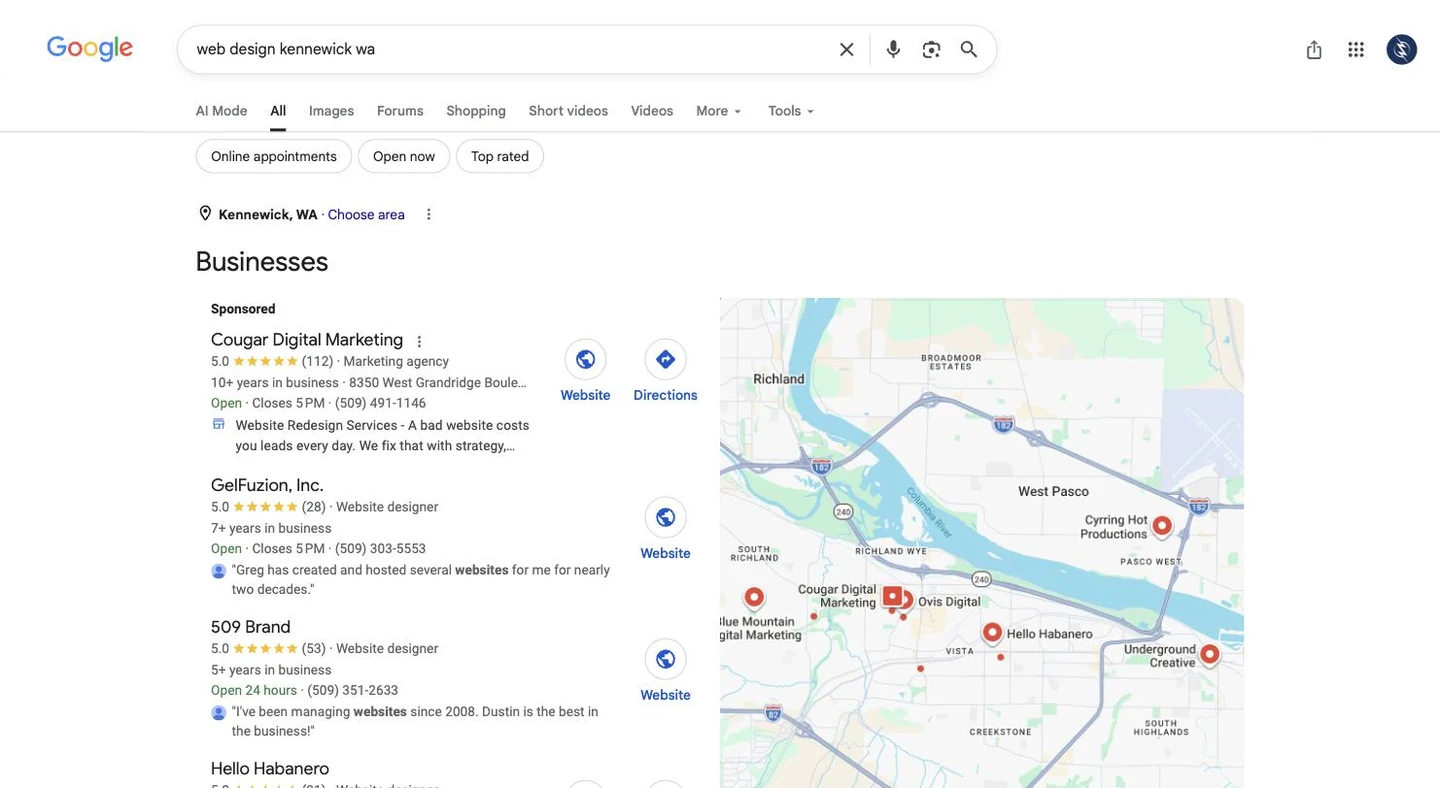This screenshot has height=788, width=1440.
Task: Open the Videos tab
Action: click(x=652, y=111)
